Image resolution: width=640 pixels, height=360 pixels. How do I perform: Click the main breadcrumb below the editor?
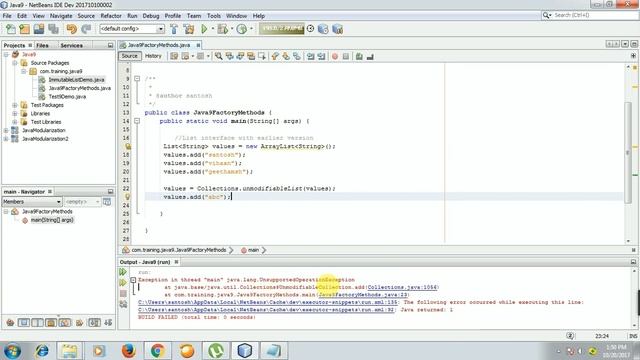pyautogui.click(x=253, y=250)
